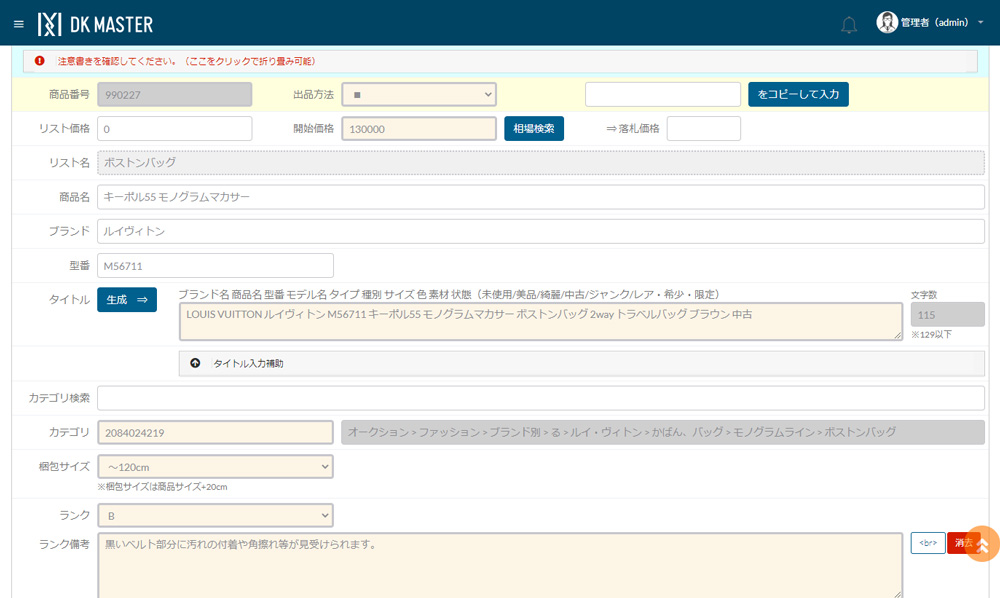Click the カテゴリ検索 input field
Viewport: 1000px width, 598px height.
(541, 398)
